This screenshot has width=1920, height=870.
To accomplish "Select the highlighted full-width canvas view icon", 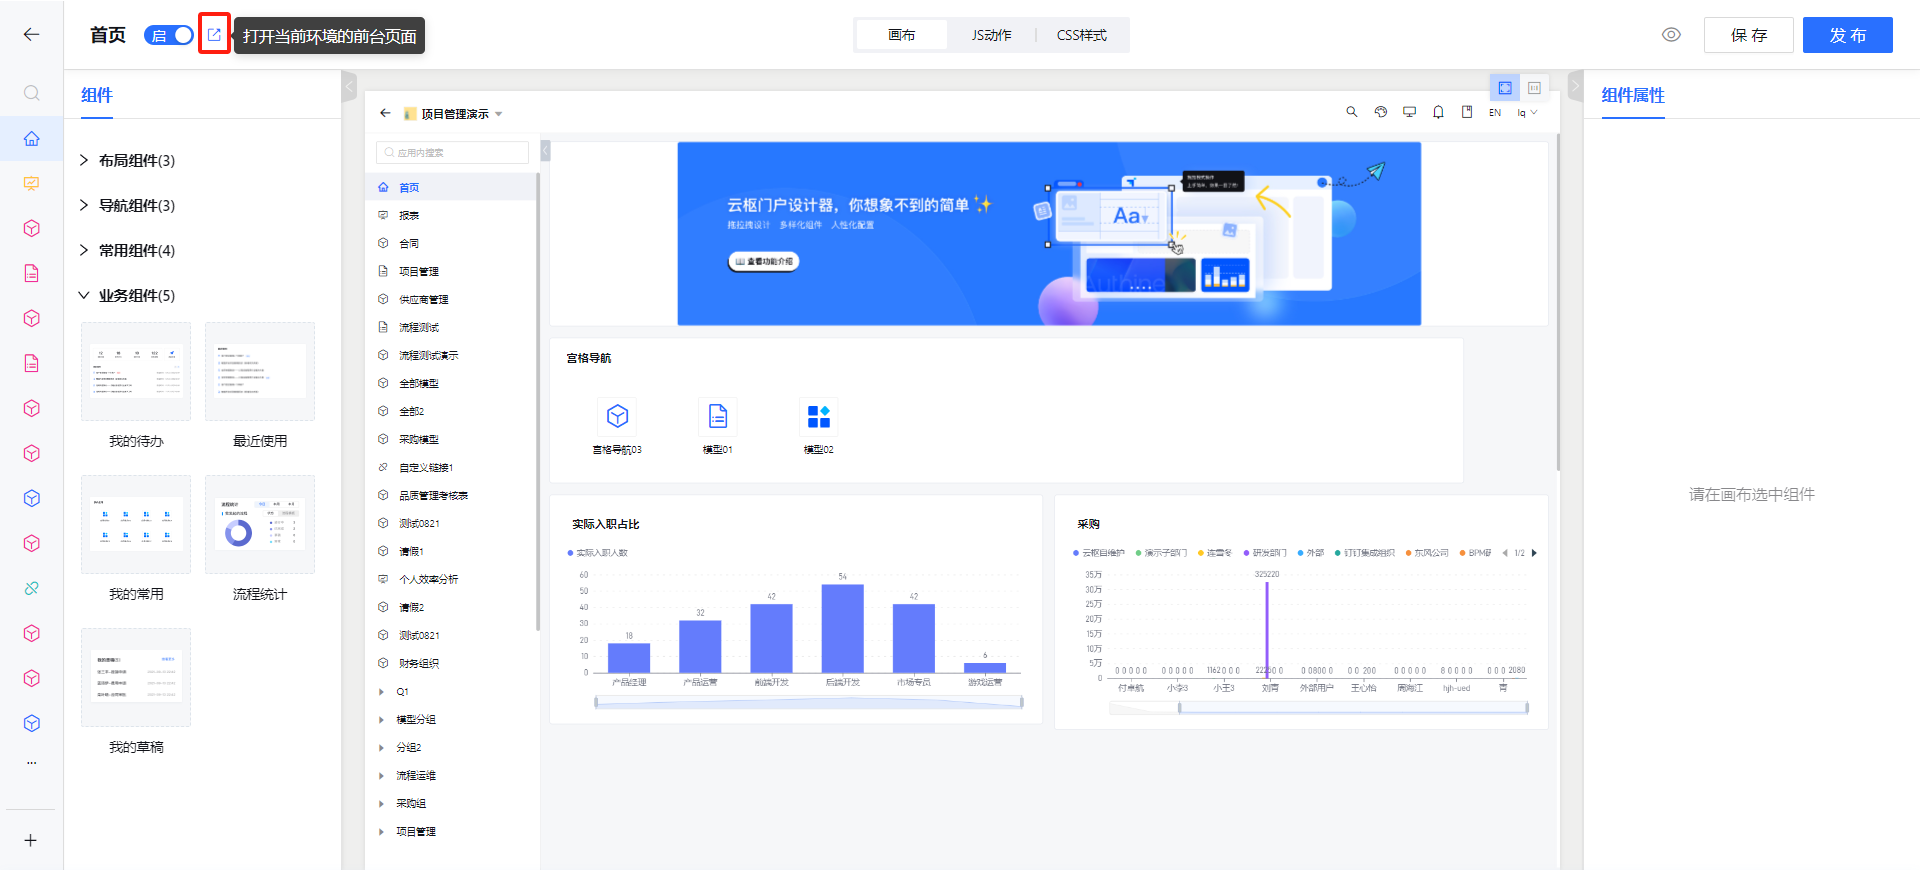I will (x=1505, y=88).
